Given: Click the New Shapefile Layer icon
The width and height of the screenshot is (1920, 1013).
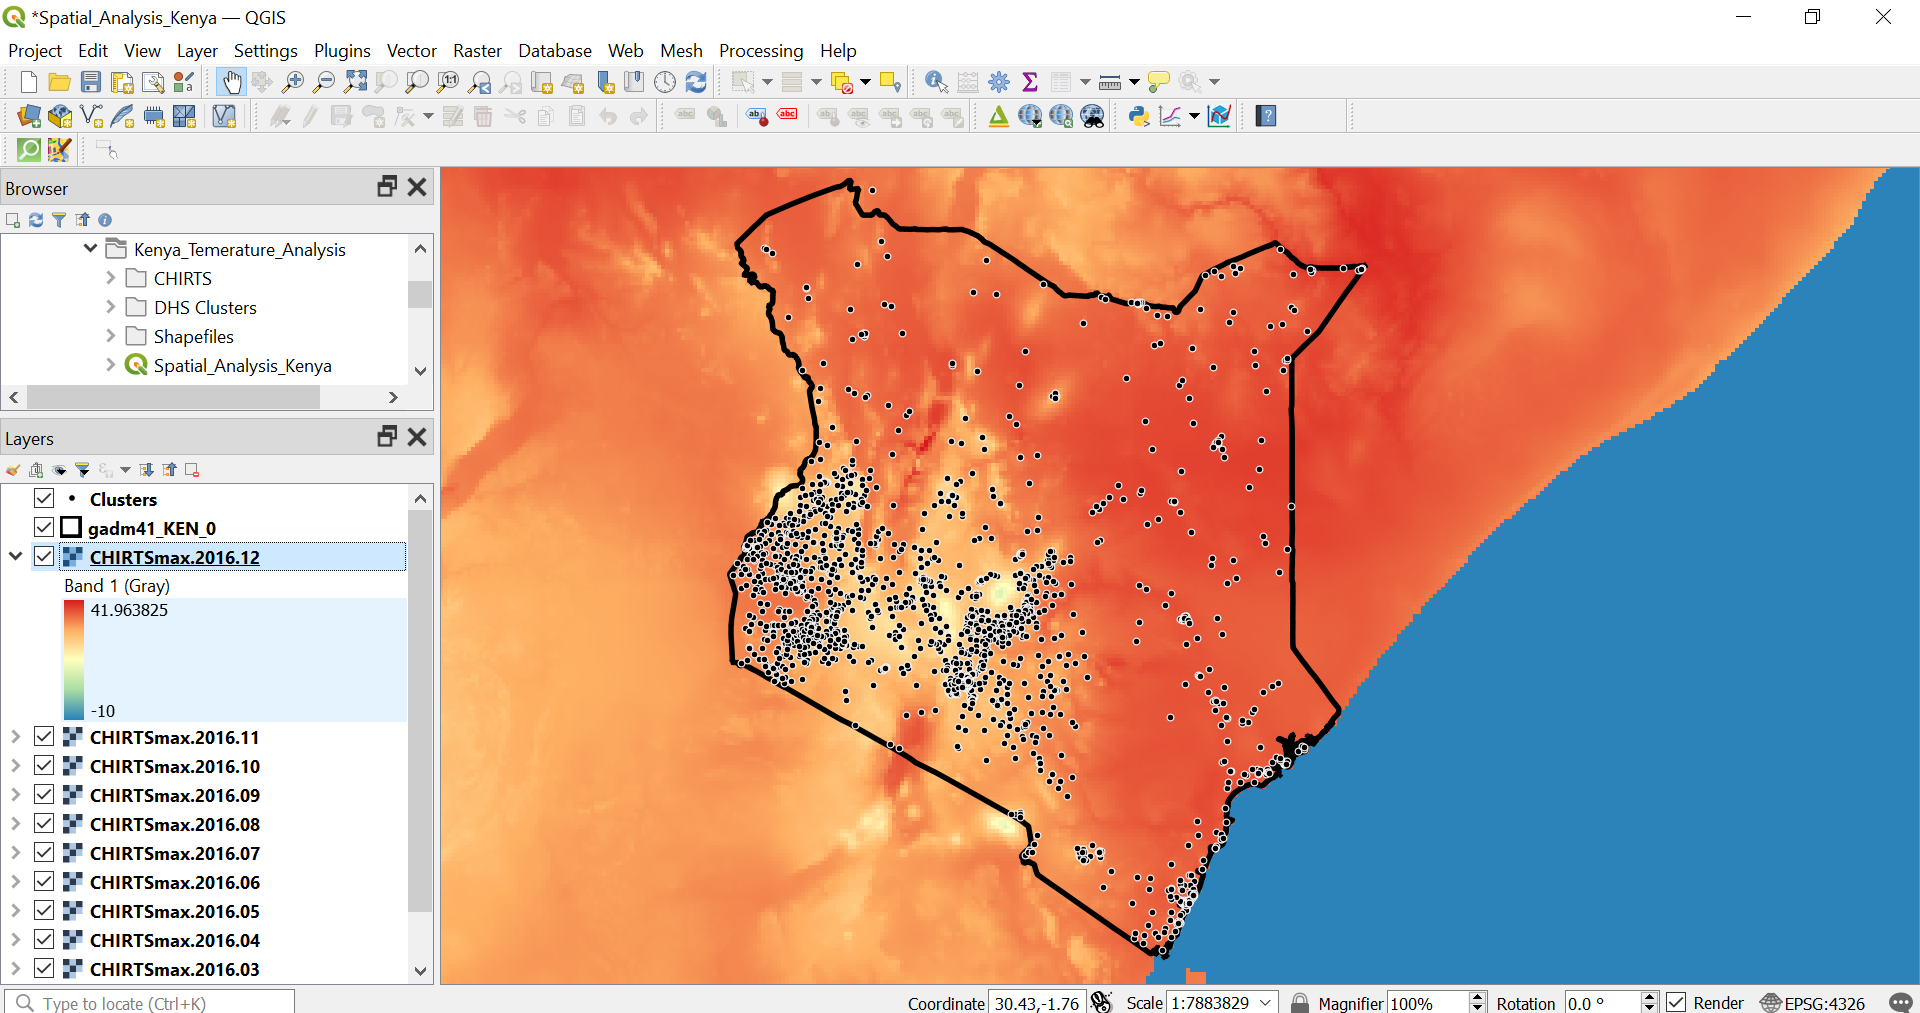Looking at the screenshot, I should click(x=91, y=116).
